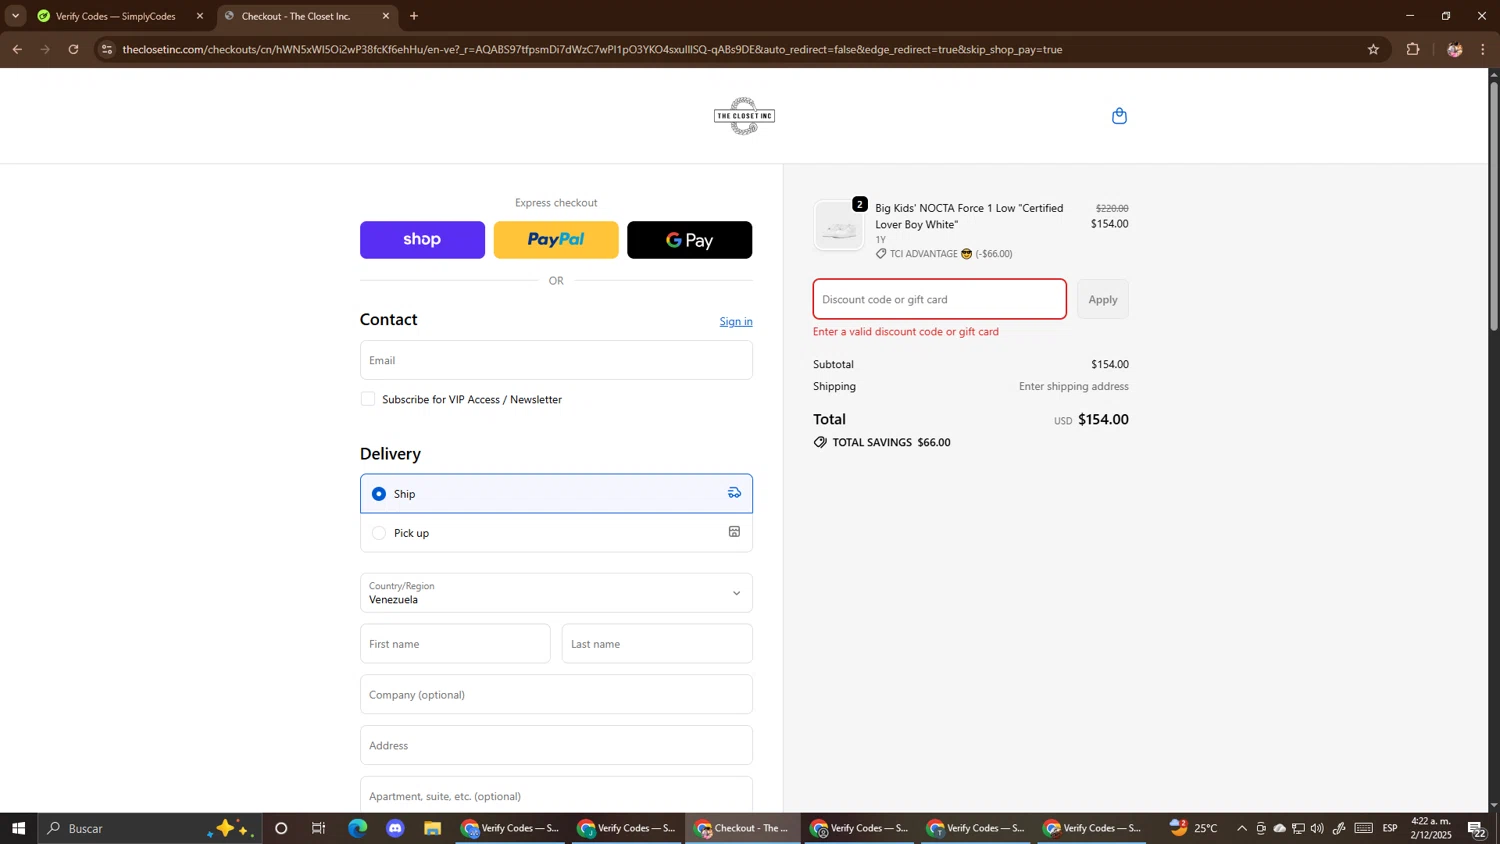
Task: Tick Subscribe for VIP Access checkbox
Action: 368,399
